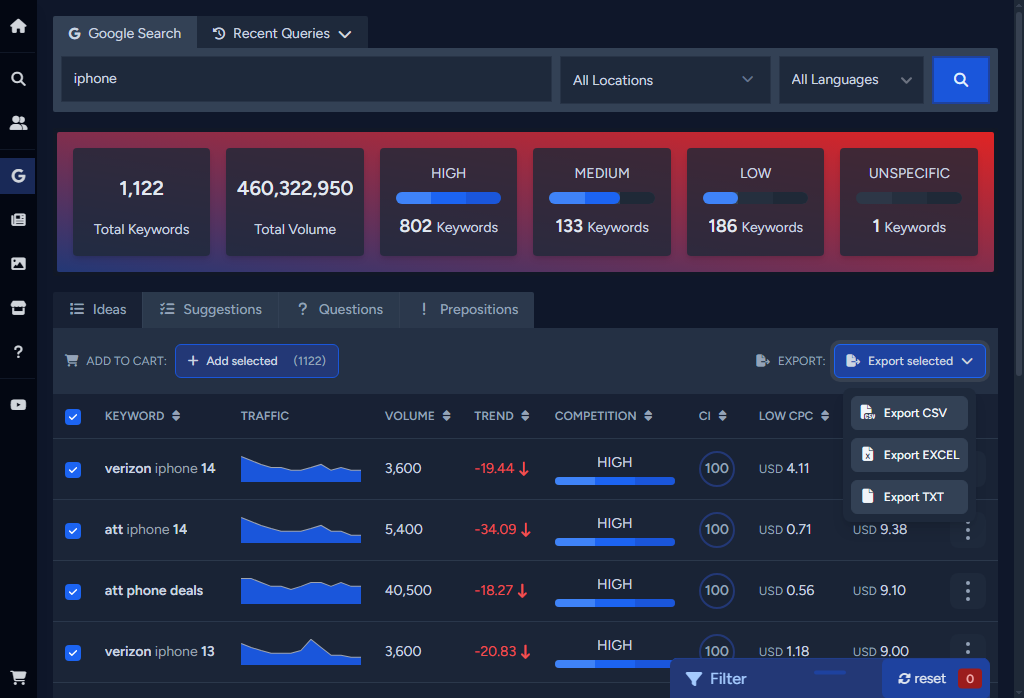Uncheck the att phone deals row
The height and width of the screenshot is (698, 1024).
pos(73,592)
